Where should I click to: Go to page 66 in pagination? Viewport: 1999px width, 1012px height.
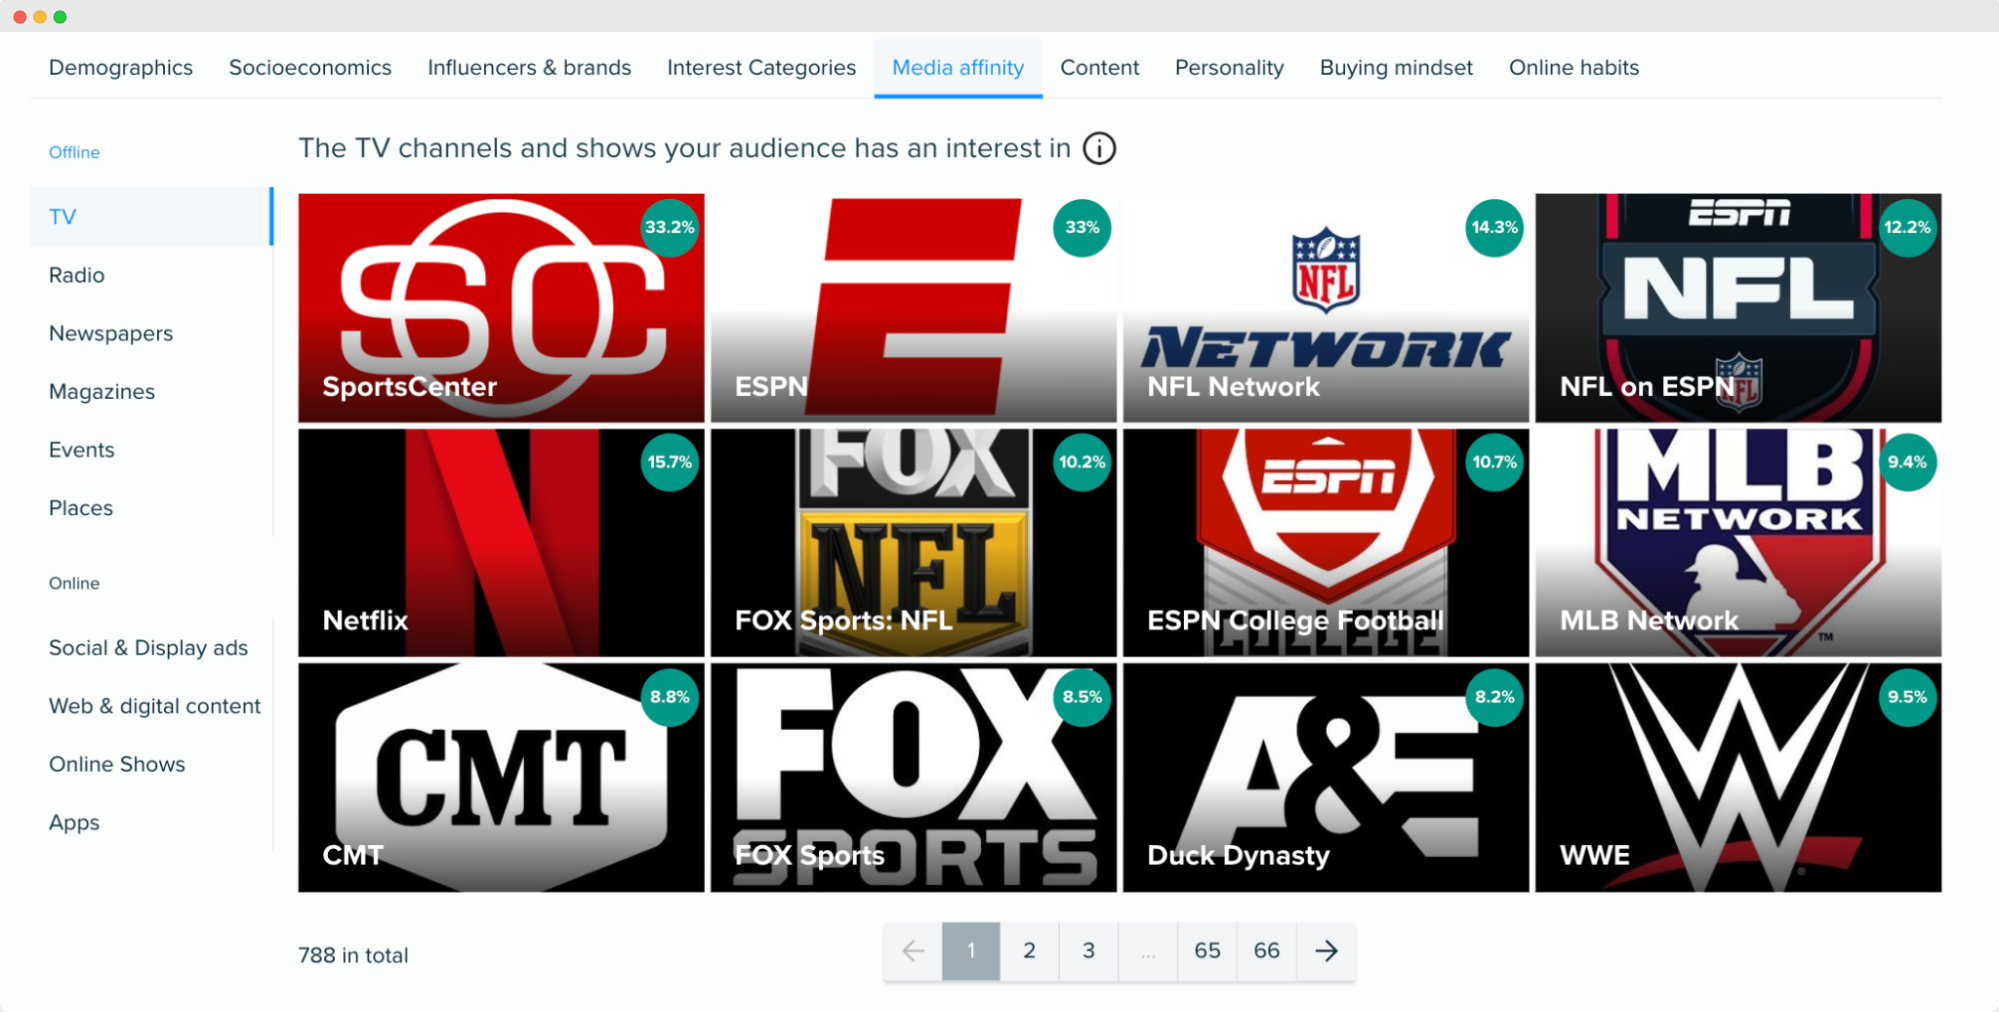tap(1266, 951)
